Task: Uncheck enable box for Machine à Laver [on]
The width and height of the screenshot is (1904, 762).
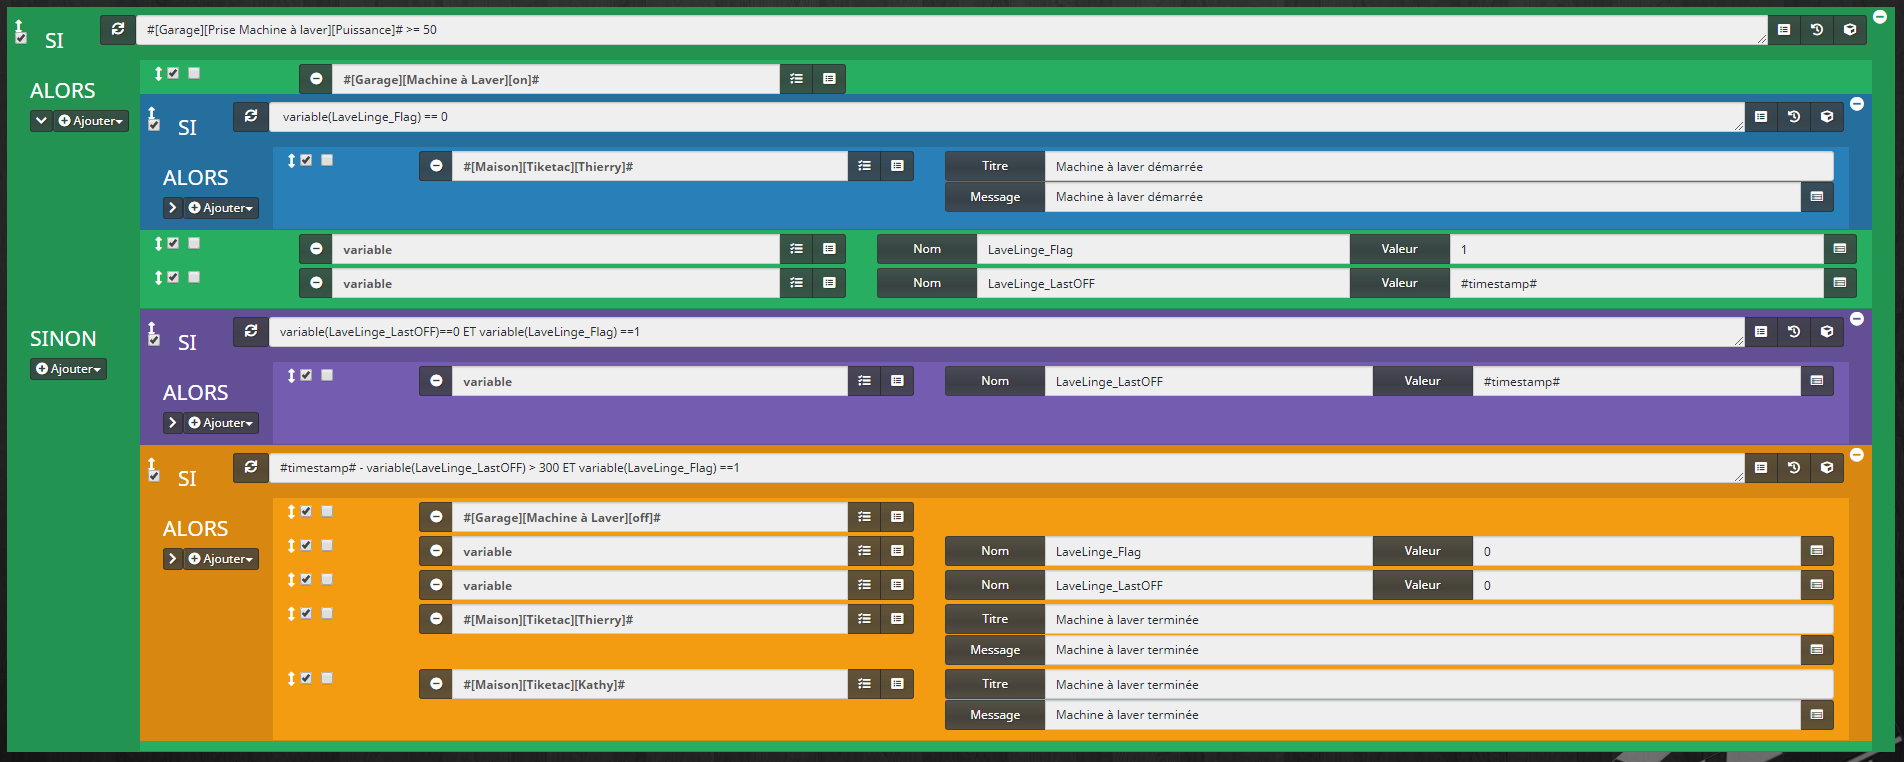Action: [173, 73]
